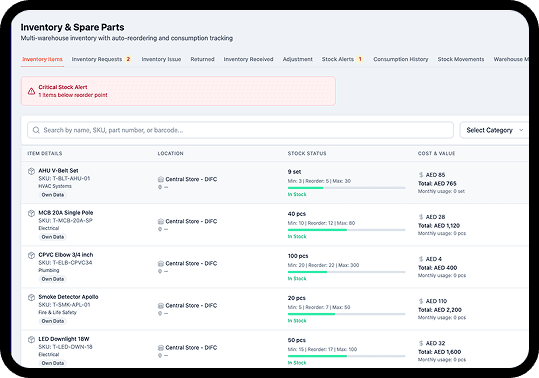Switch to the Adjustment tab
The image size is (539, 378).
pos(298,59)
